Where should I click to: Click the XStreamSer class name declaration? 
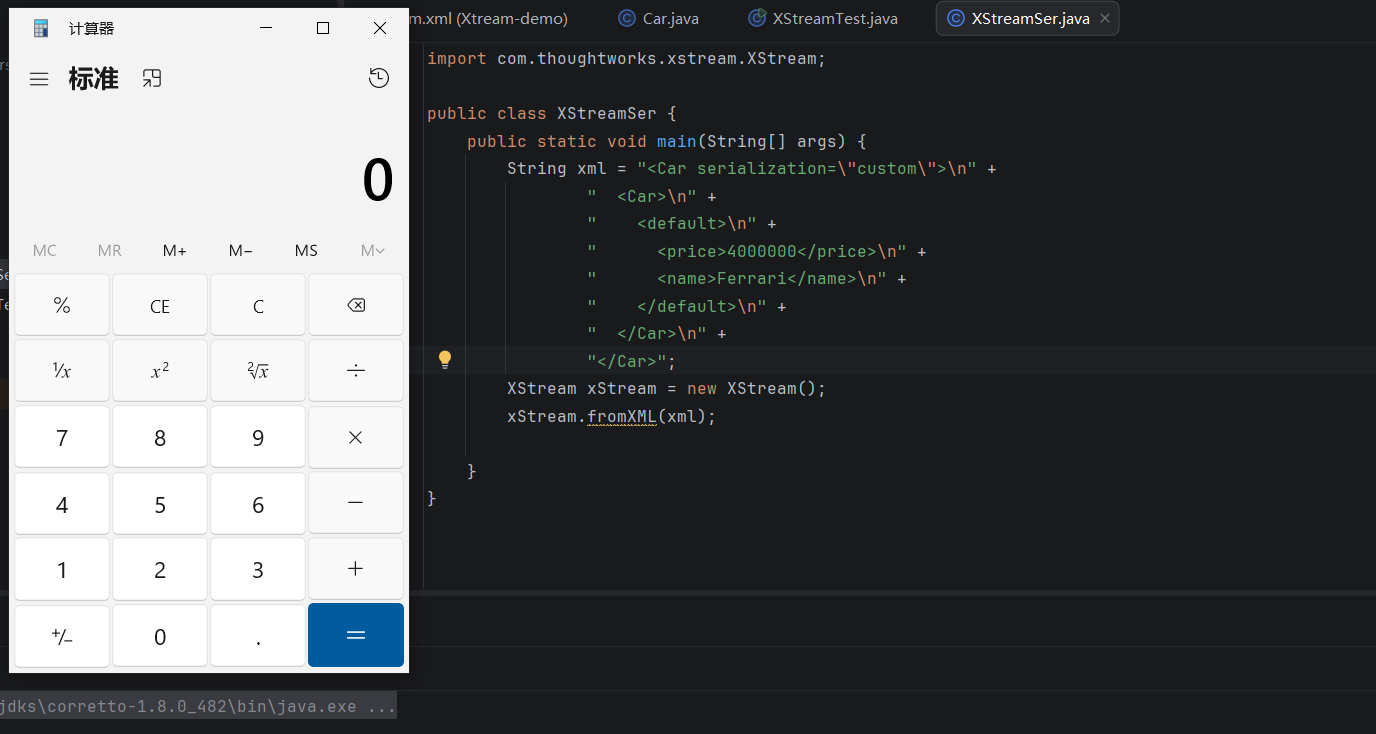(x=606, y=113)
